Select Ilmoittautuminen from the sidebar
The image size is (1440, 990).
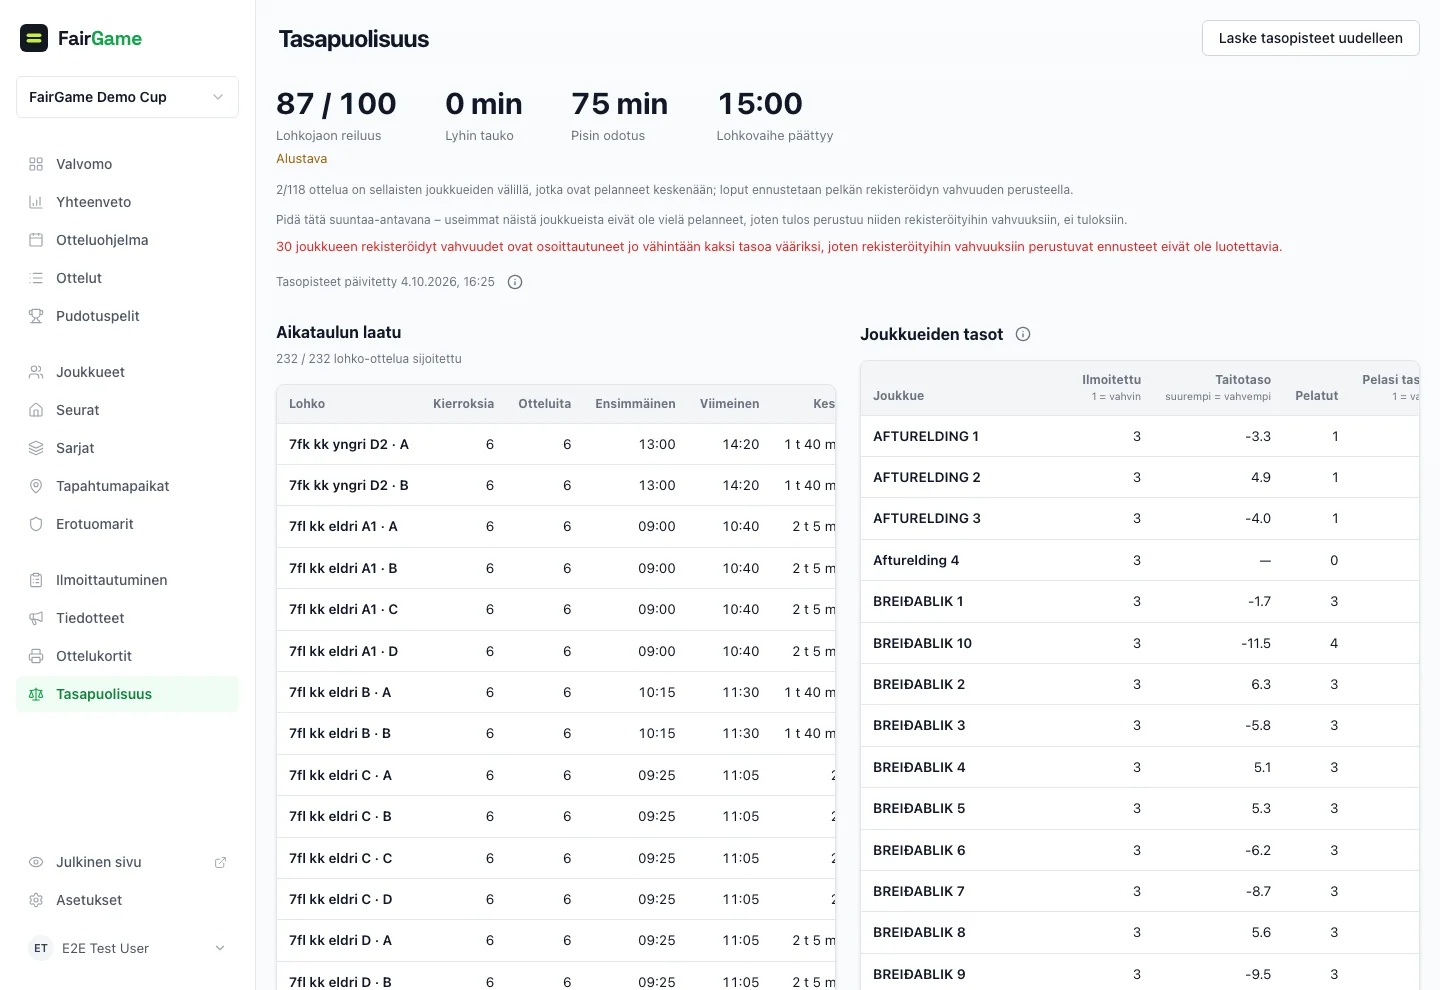pos(127,580)
